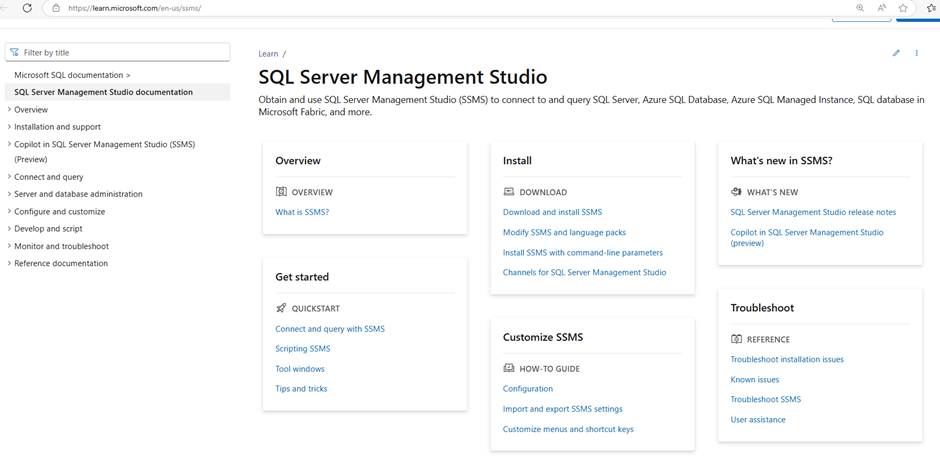Open Customize menus and shortcut keys
Image resolution: width=940 pixels, height=456 pixels.
[x=568, y=429]
